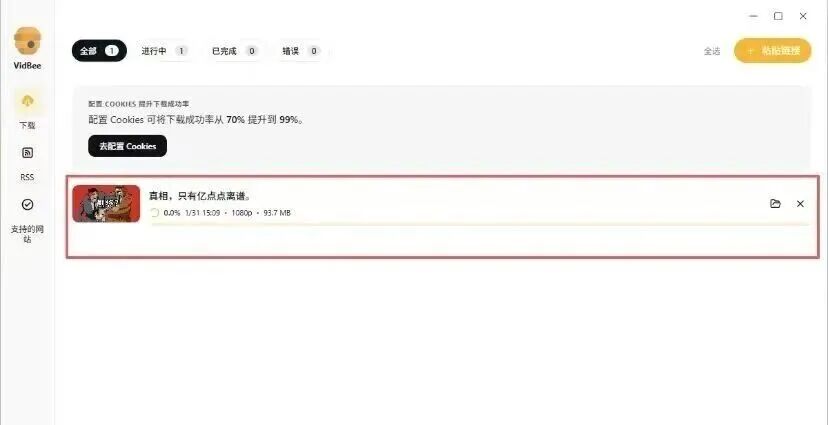Switch to the 进行中 tab
This screenshot has height=425, width=828.
pos(164,51)
